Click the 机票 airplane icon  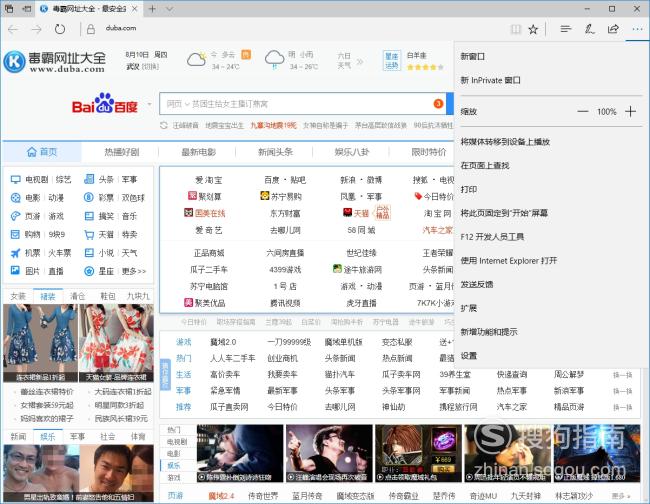[x=15, y=253]
